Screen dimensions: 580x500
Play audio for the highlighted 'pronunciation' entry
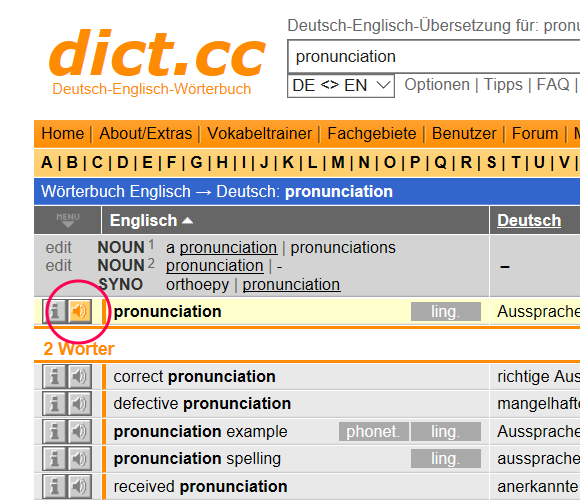pyautogui.click(x=80, y=311)
